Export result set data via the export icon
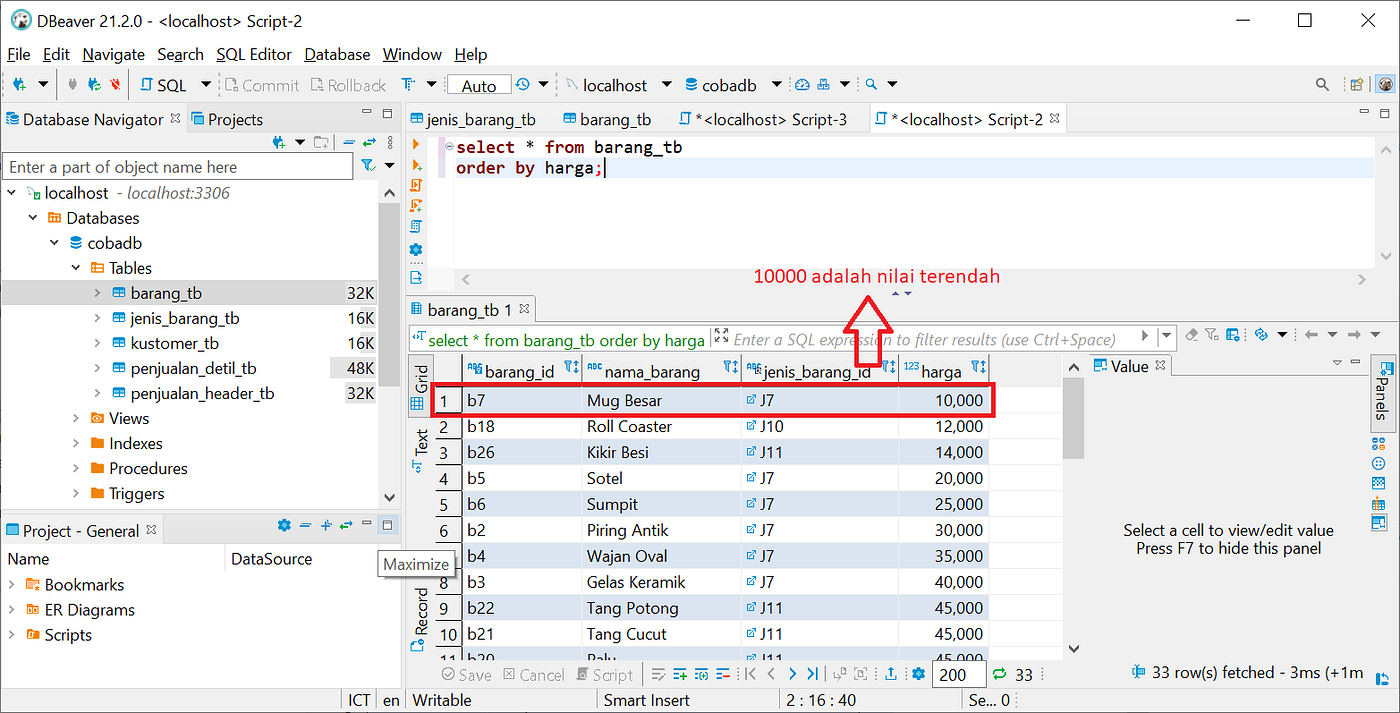The height and width of the screenshot is (713, 1400). click(893, 674)
